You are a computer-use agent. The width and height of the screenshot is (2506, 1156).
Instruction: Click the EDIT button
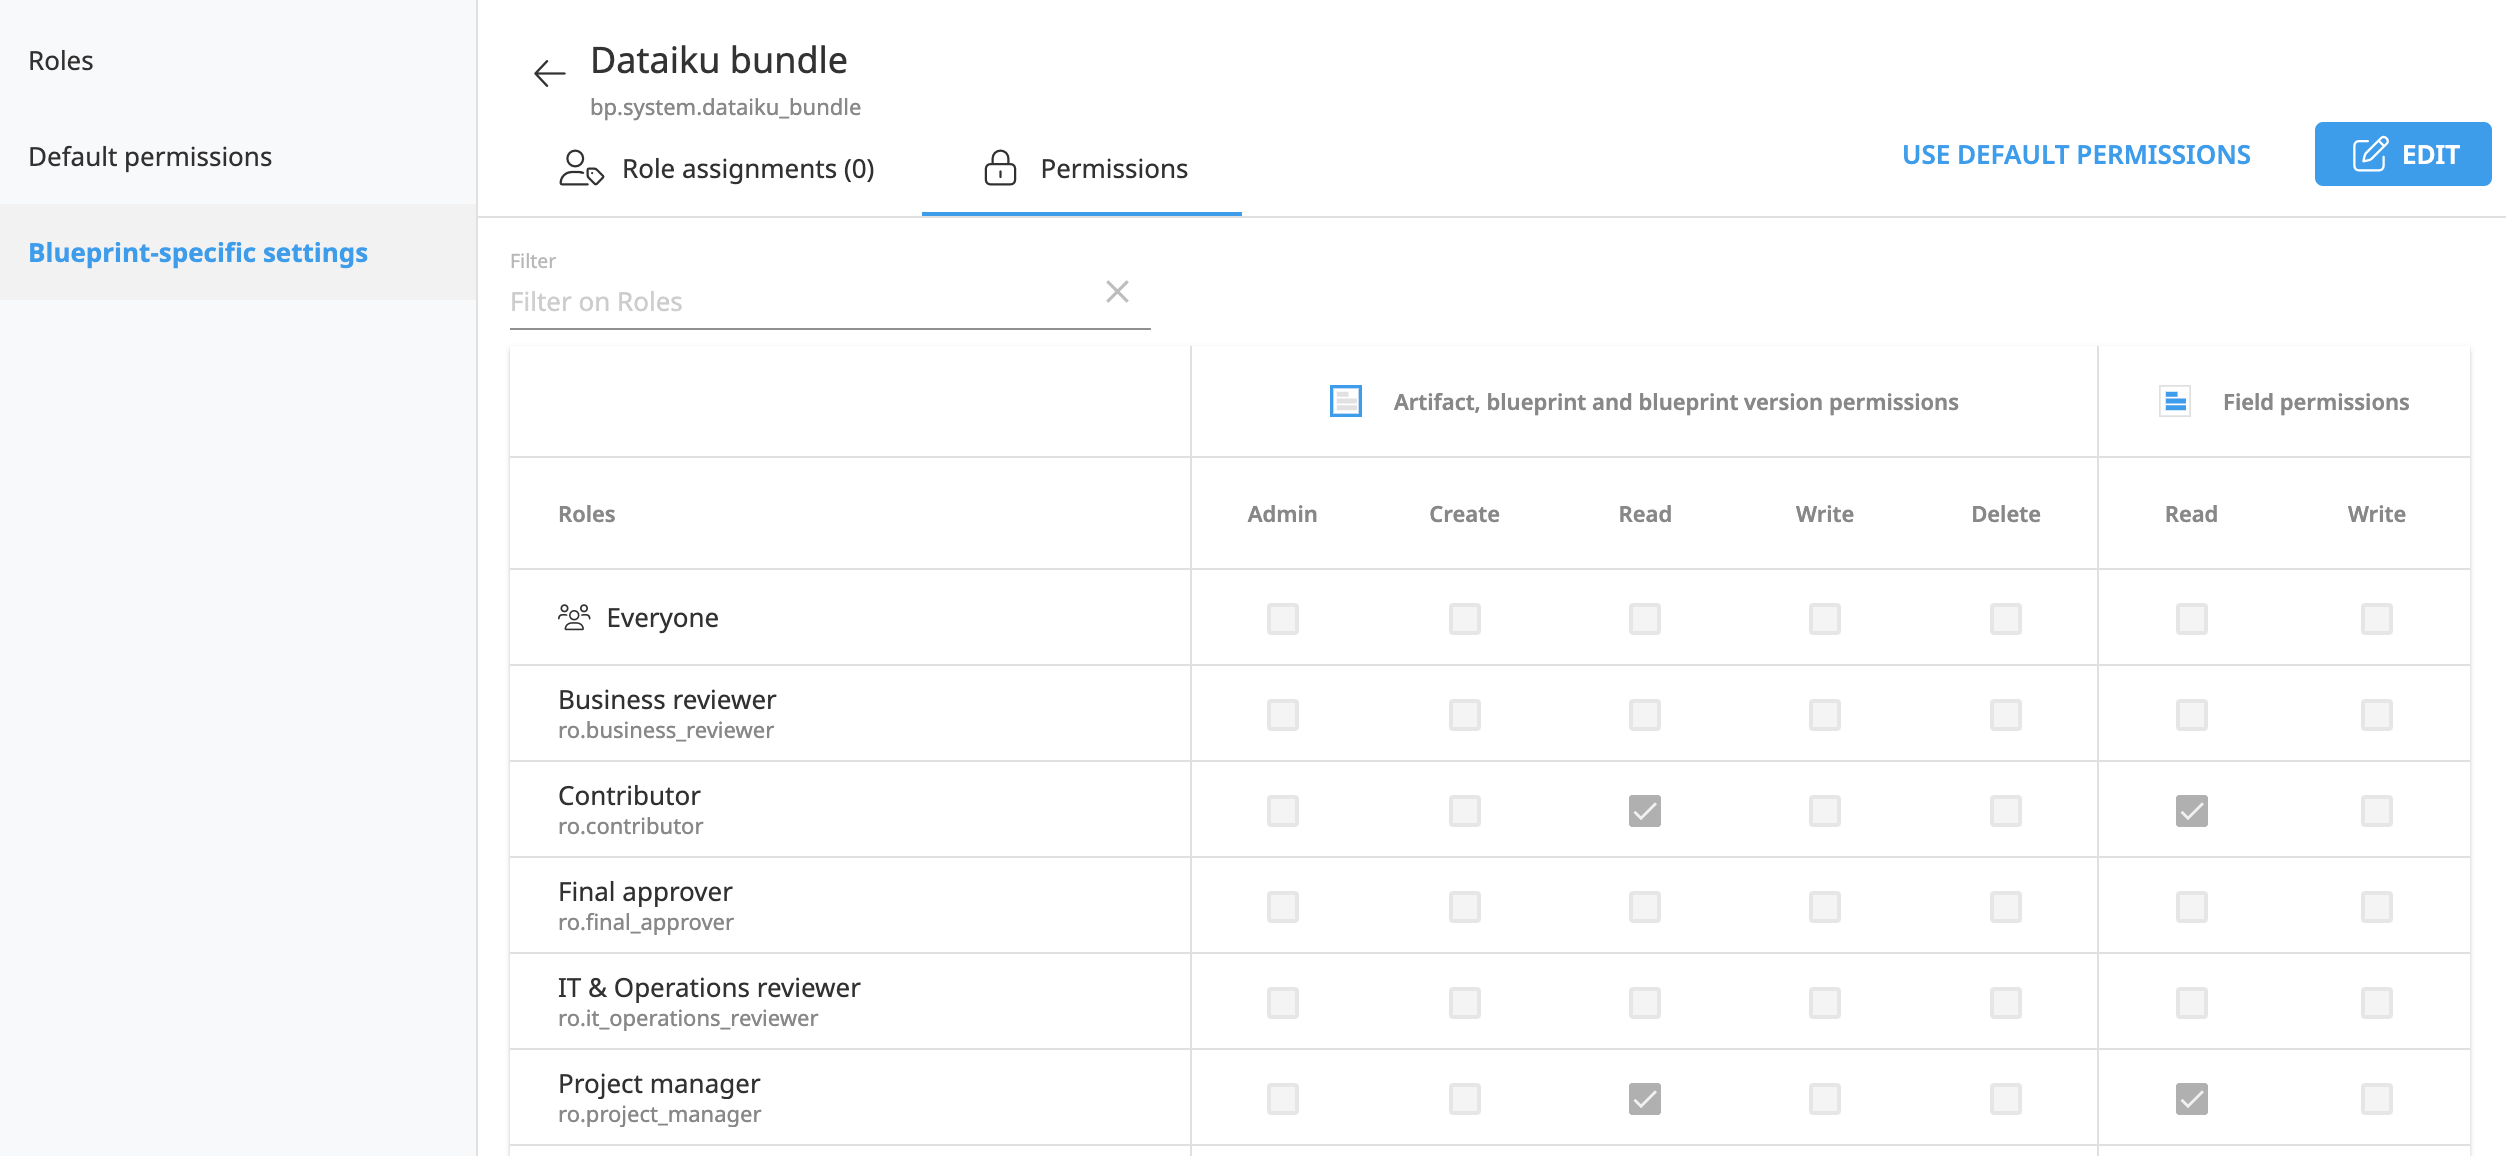(x=2404, y=153)
